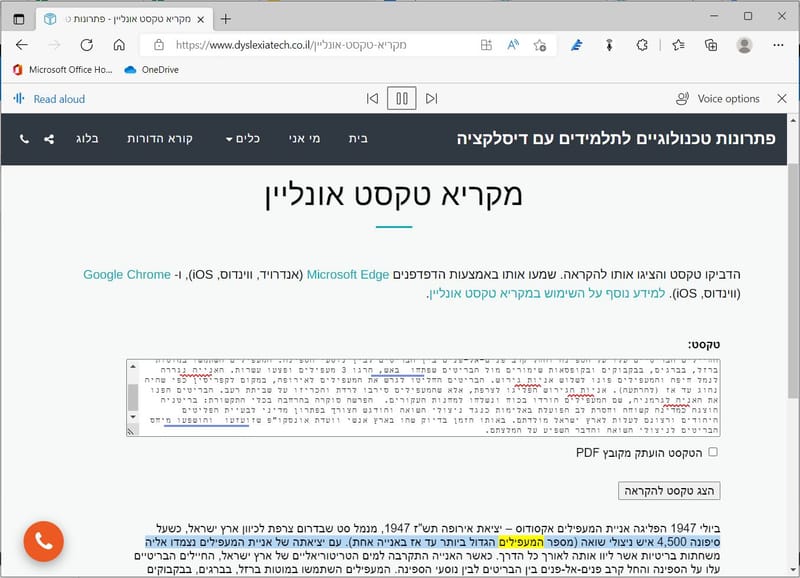Skip to the next paragraph in Read aloud
Viewport: 800px width, 578px height.
click(x=431, y=98)
